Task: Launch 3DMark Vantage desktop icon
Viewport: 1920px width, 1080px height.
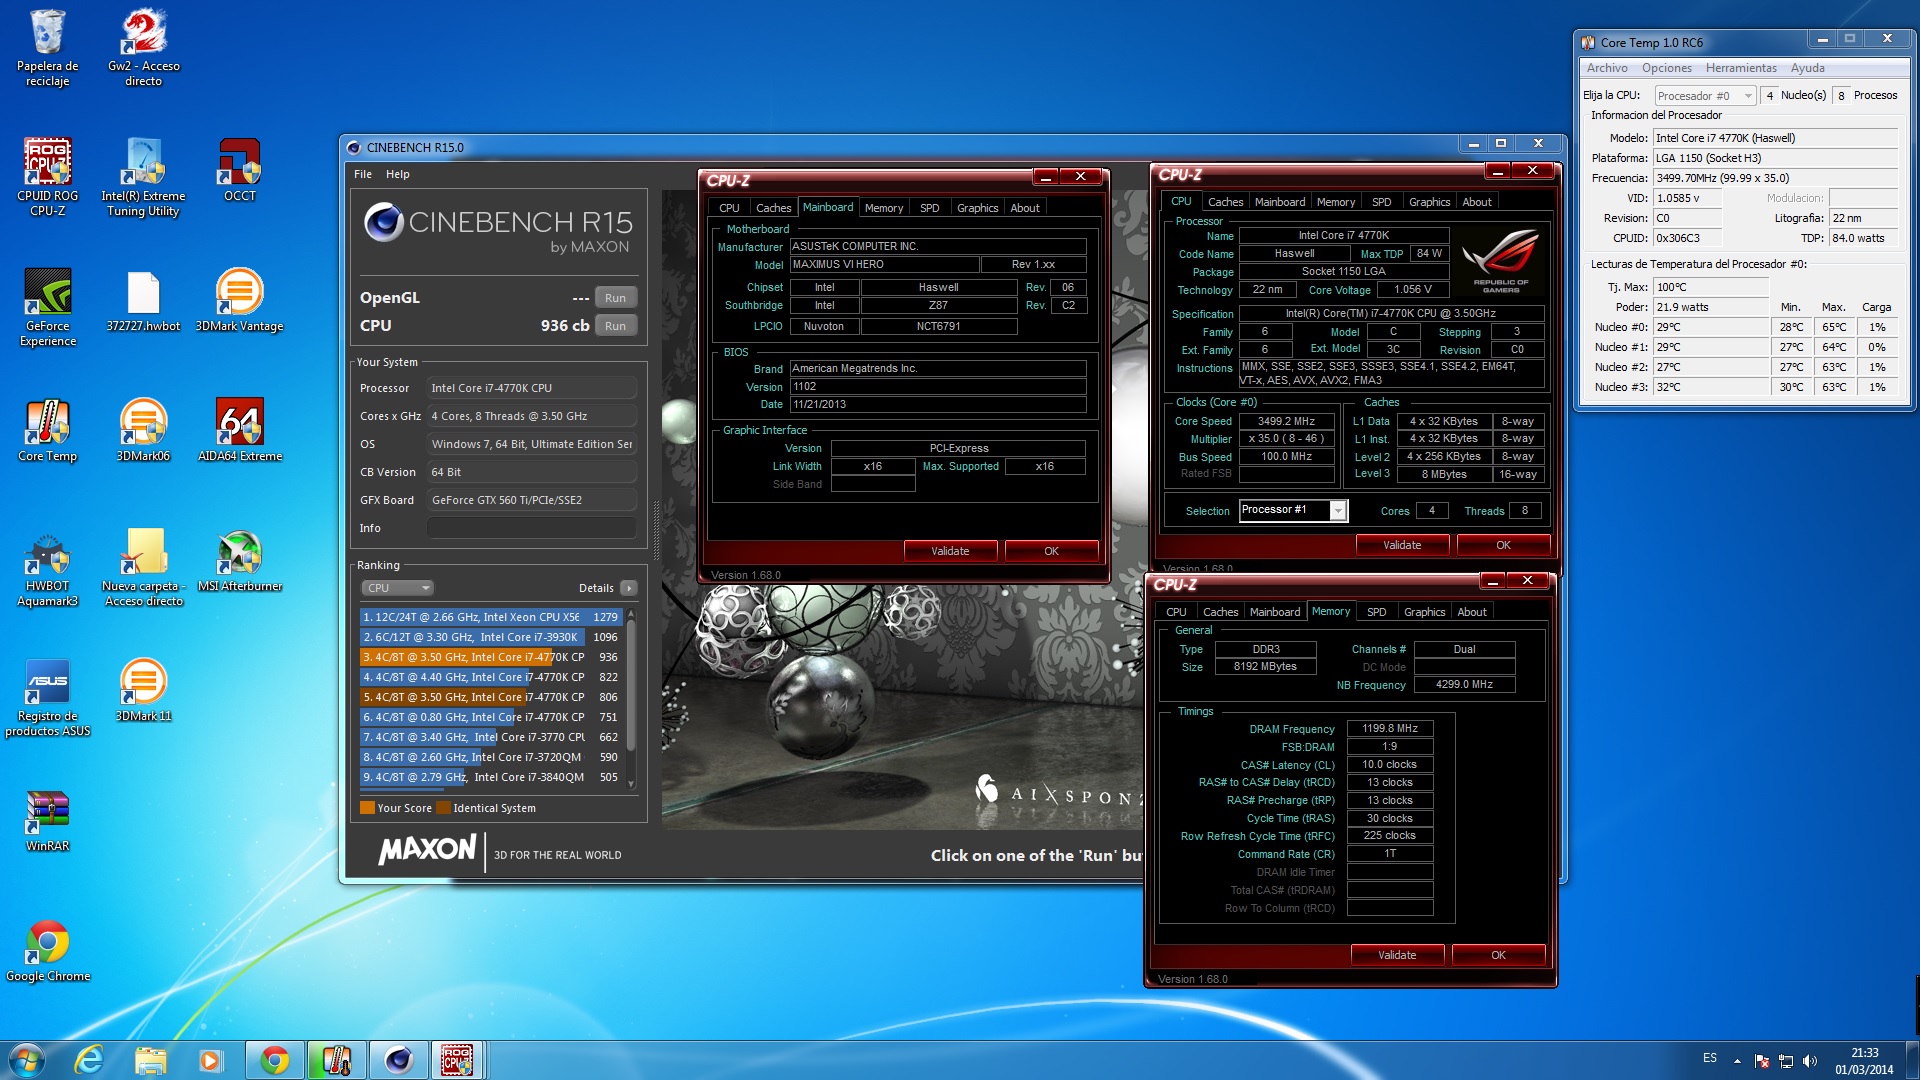Action: click(x=239, y=300)
